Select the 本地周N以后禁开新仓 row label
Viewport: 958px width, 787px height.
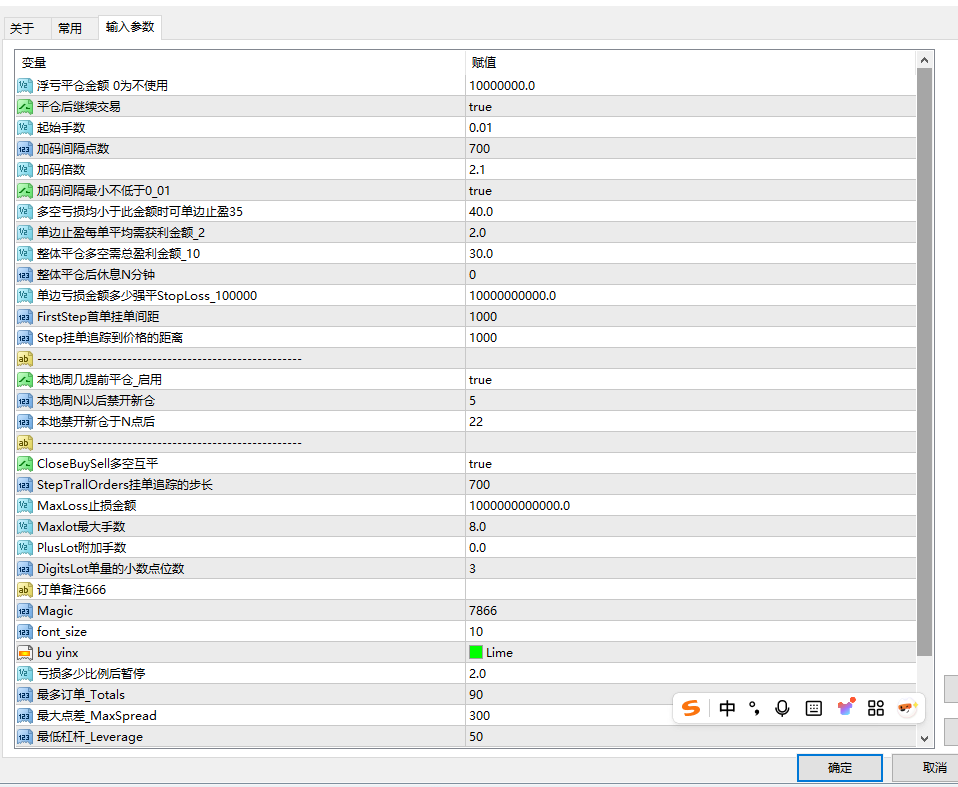96,401
